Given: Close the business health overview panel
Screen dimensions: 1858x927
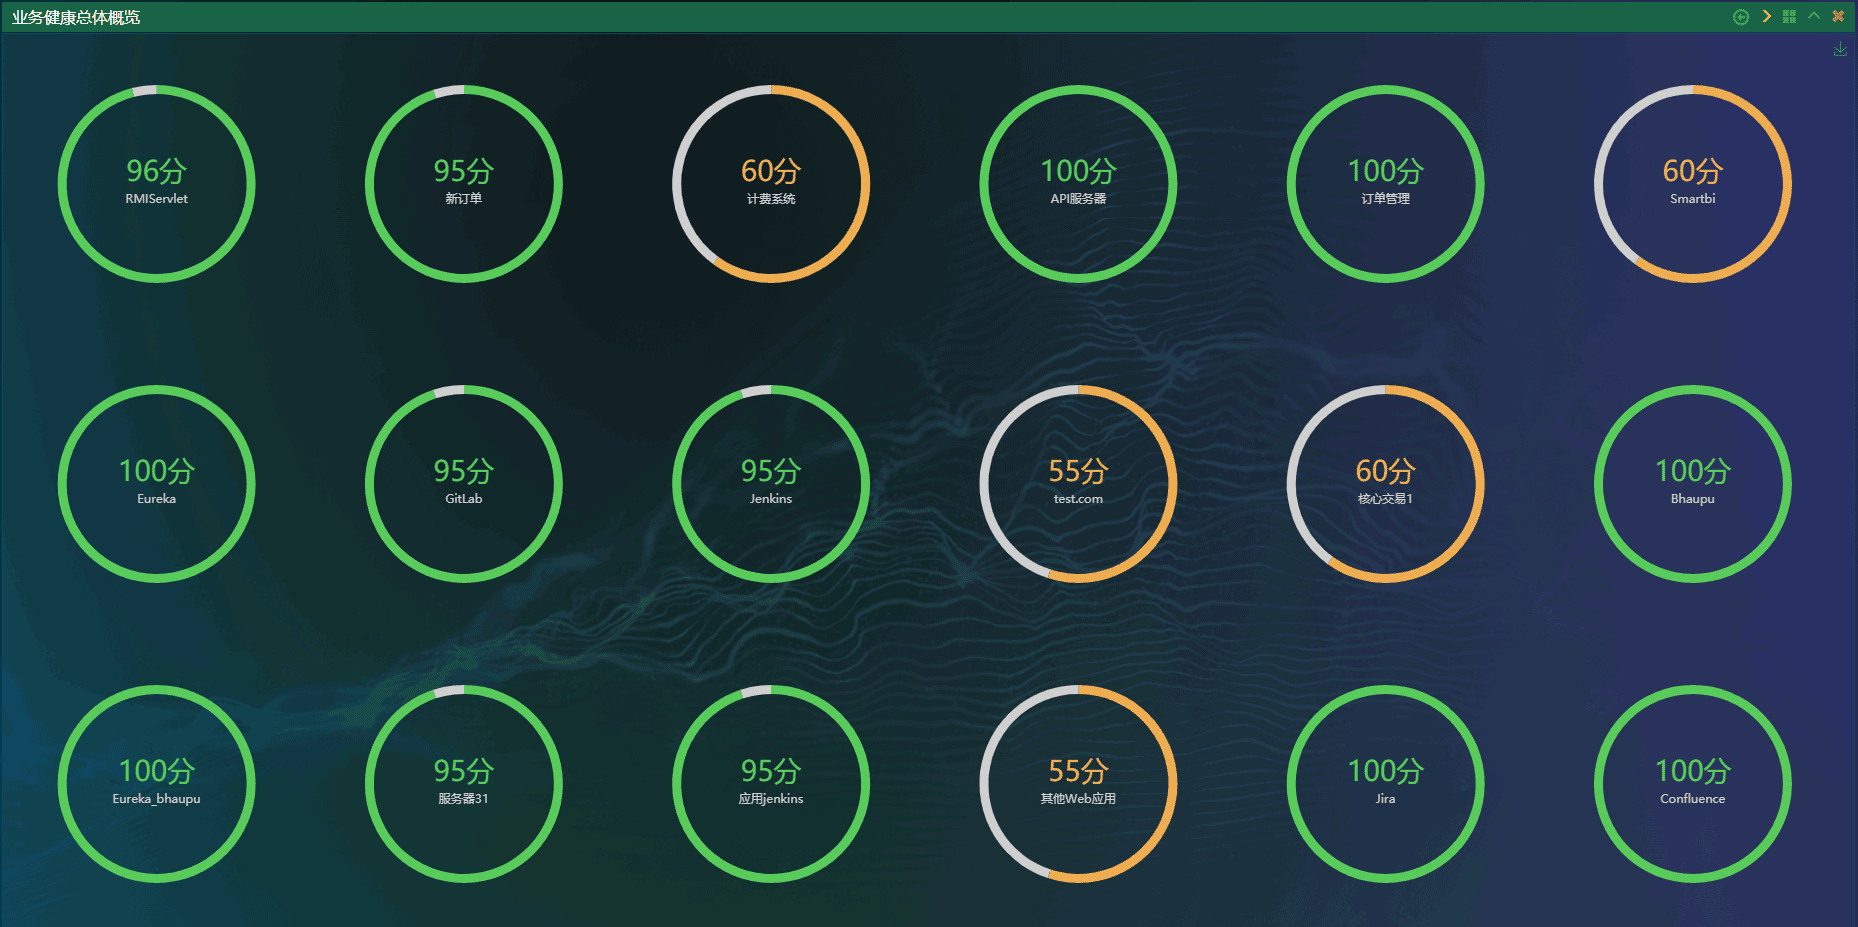Looking at the screenshot, I should [1838, 16].
